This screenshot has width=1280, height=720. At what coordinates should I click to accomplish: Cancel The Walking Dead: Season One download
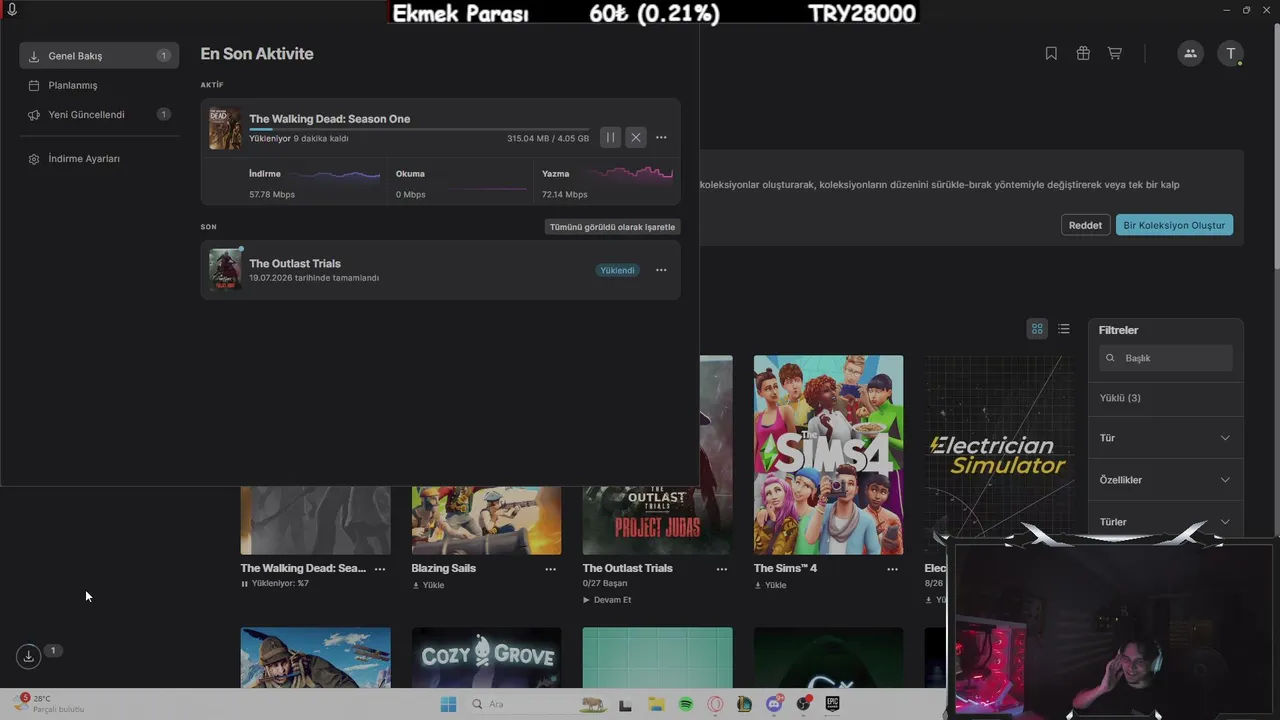[x=635, y=138]
